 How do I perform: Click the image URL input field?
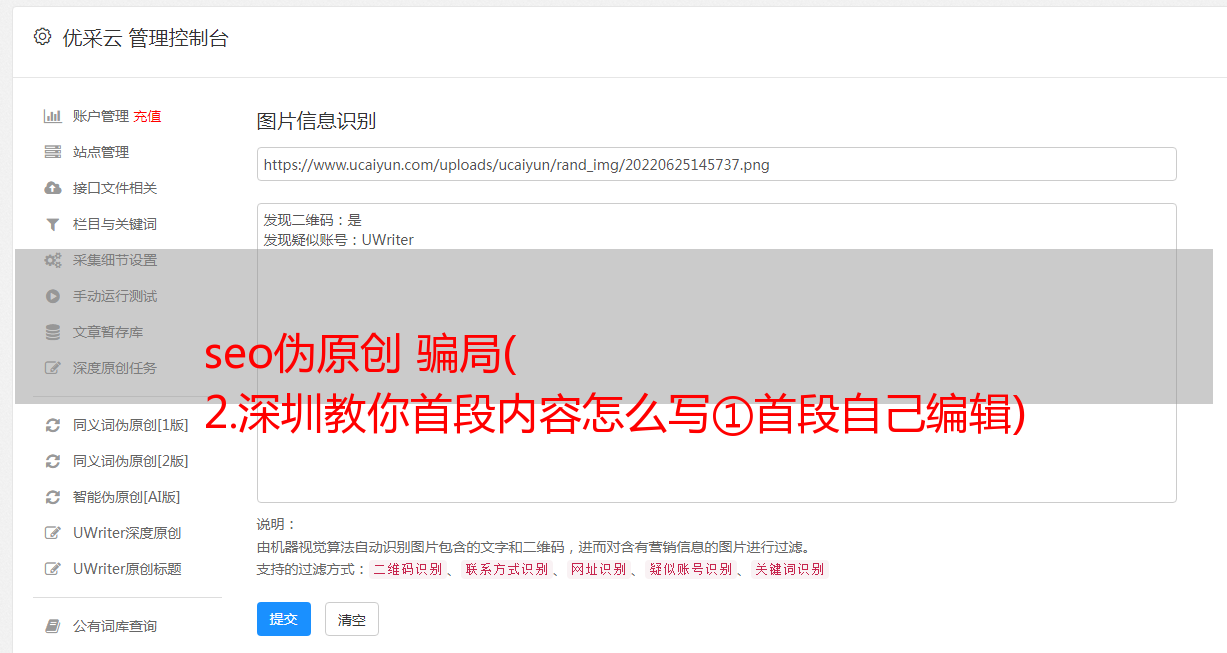(x=716, y=164)
